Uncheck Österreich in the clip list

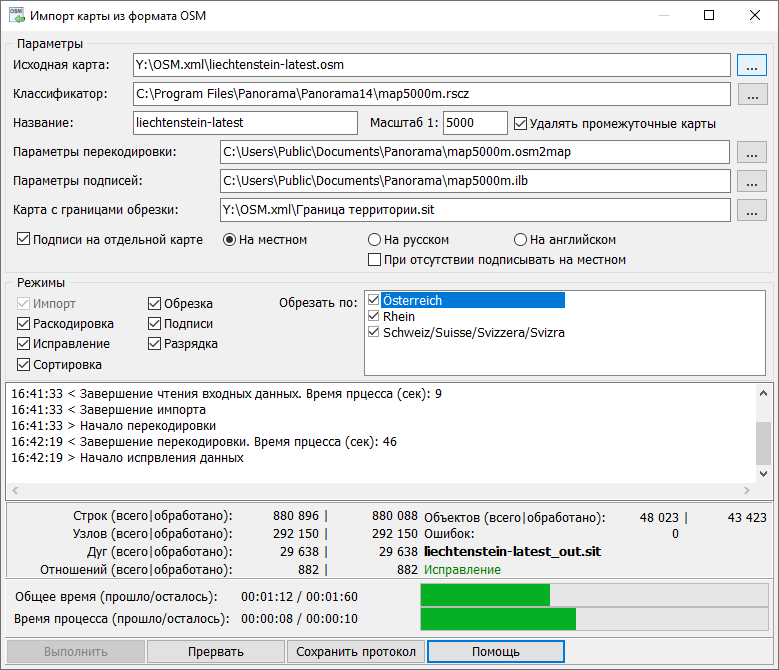pyautogui.click(x=374, y=300)
